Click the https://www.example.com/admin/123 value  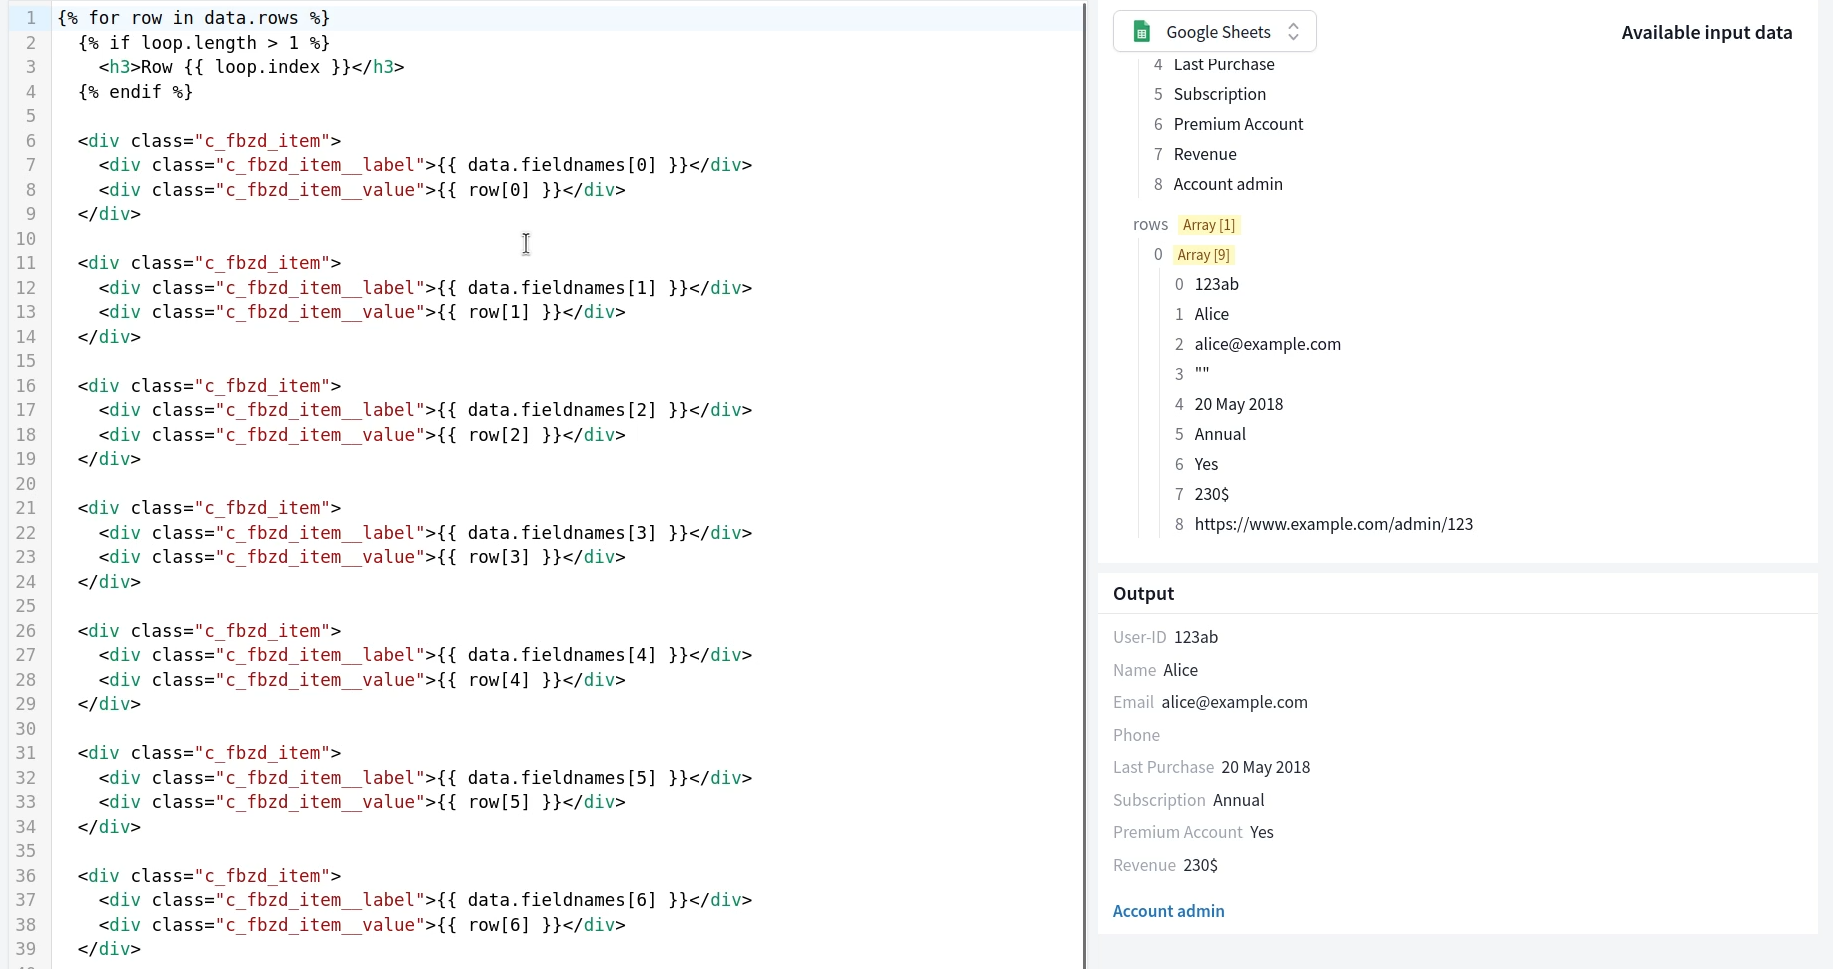pos(1335,524)
